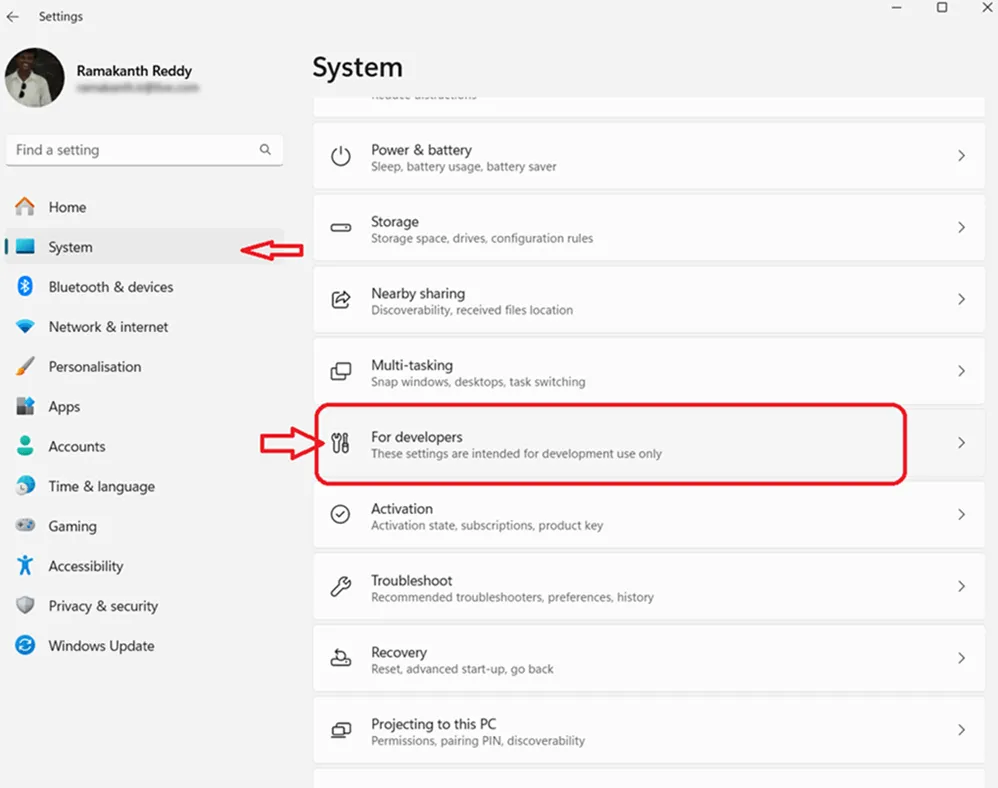This screenshot has width=998, height=788.
Task: Click the Find a setting search box
Action: pos(135,150)
